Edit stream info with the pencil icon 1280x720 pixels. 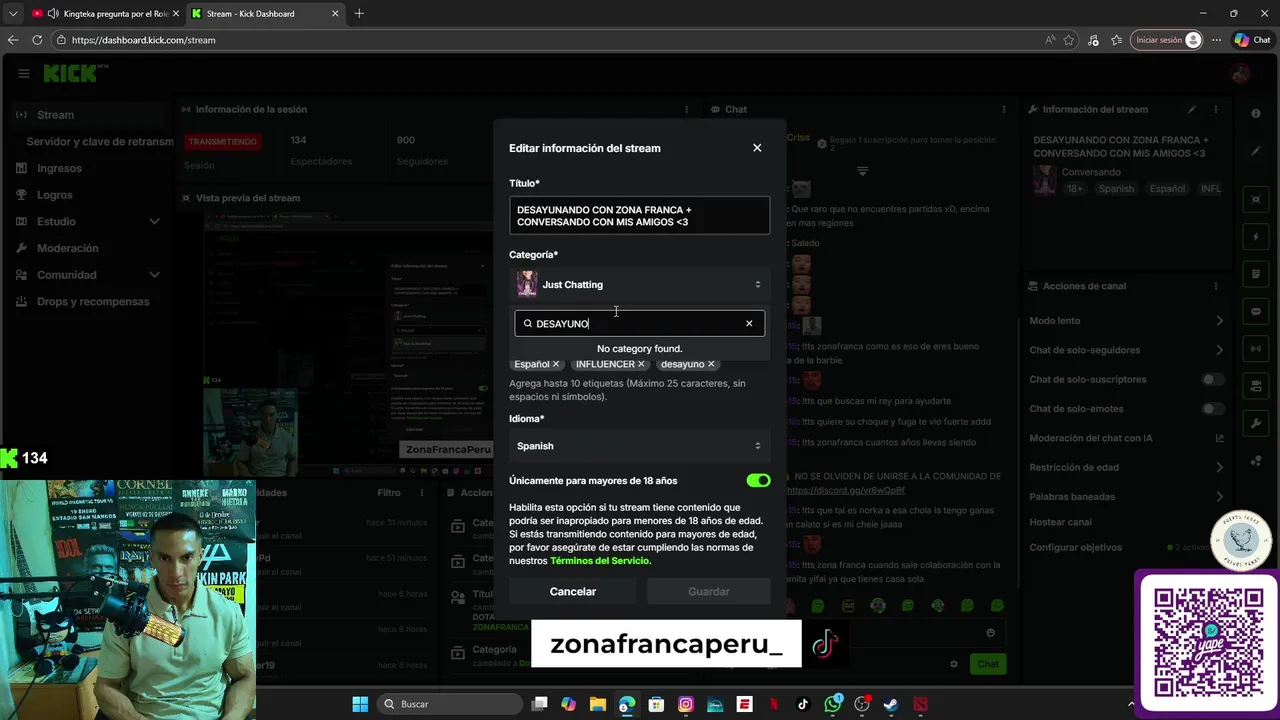(x=1191, y=110)
